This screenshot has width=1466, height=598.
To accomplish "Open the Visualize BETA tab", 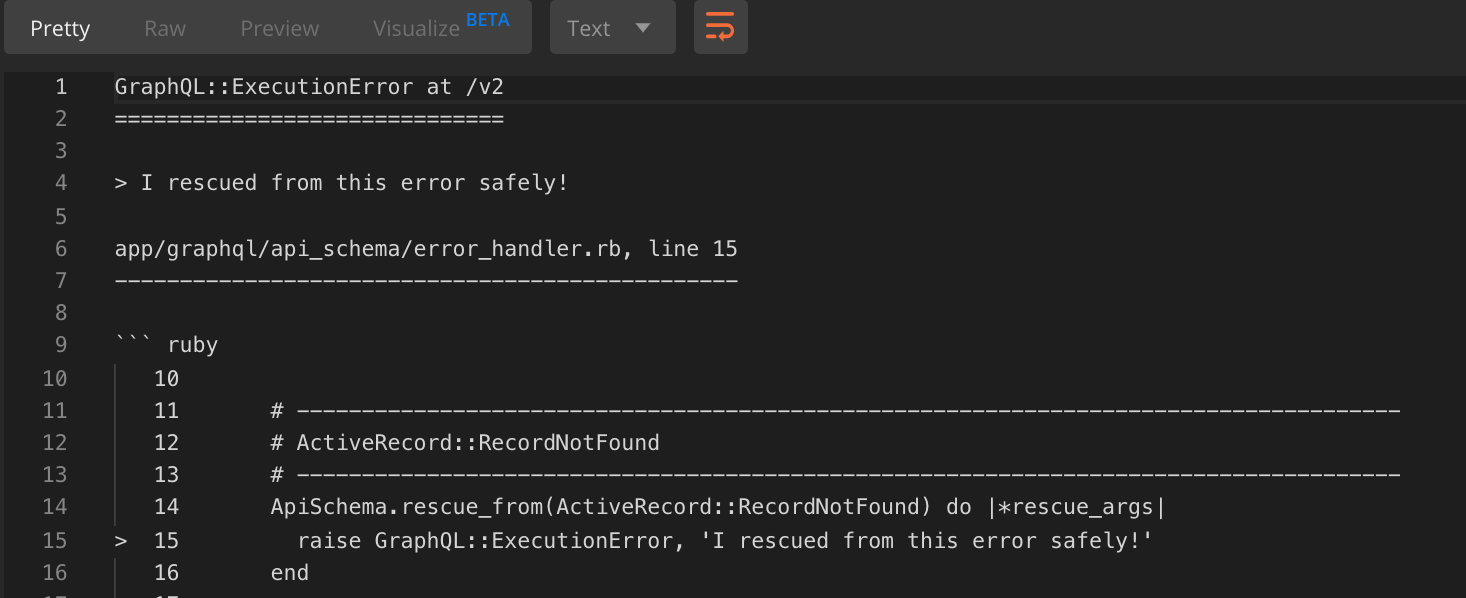I will click(x=441, y=26).
